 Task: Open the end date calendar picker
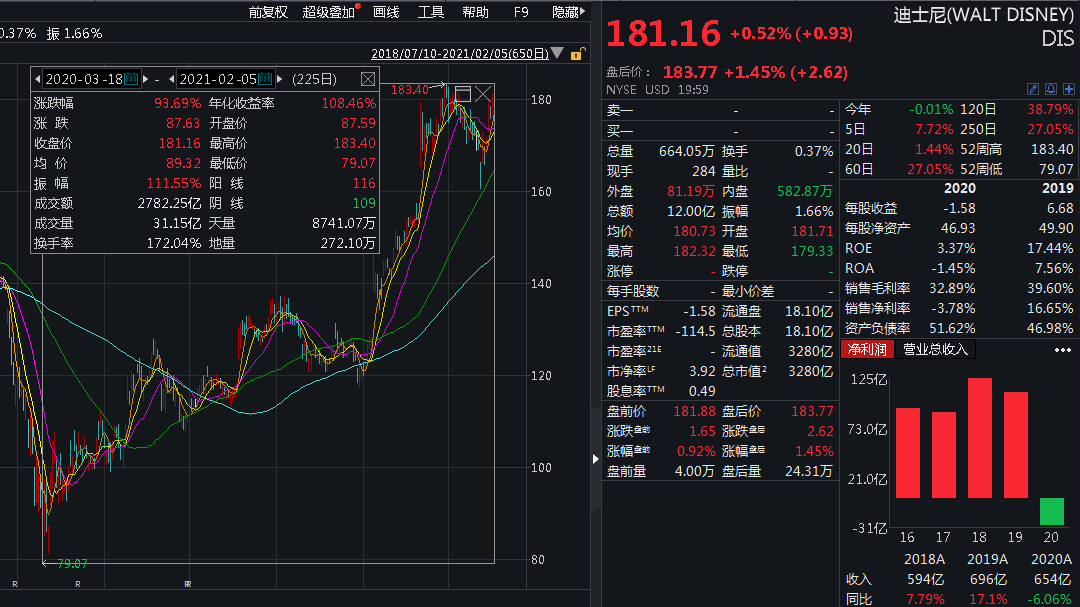coord(265,79)
